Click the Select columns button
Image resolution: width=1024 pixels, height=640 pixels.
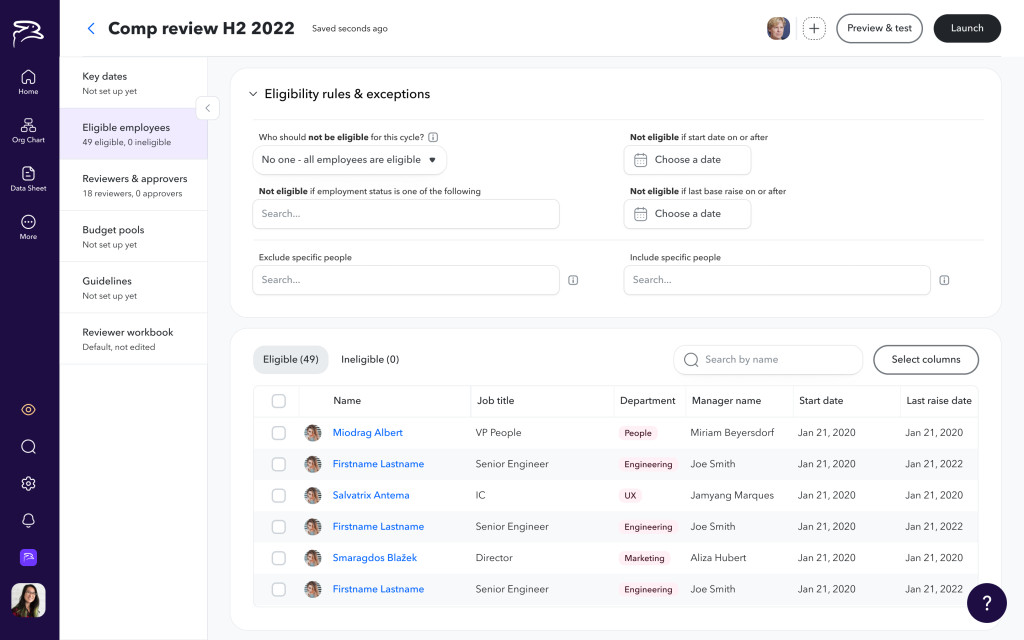click(x=925, y=360)
